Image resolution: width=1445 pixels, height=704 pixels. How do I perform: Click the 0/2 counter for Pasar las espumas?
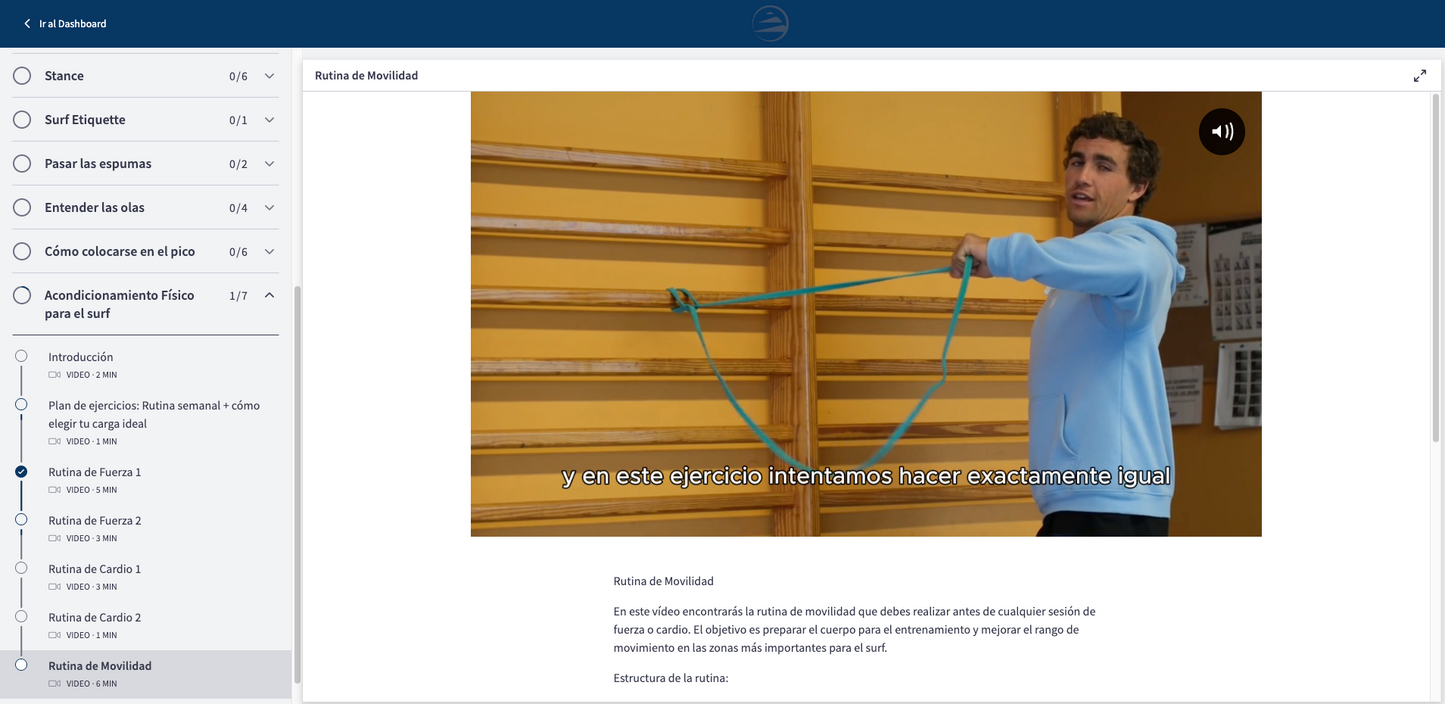238,165
